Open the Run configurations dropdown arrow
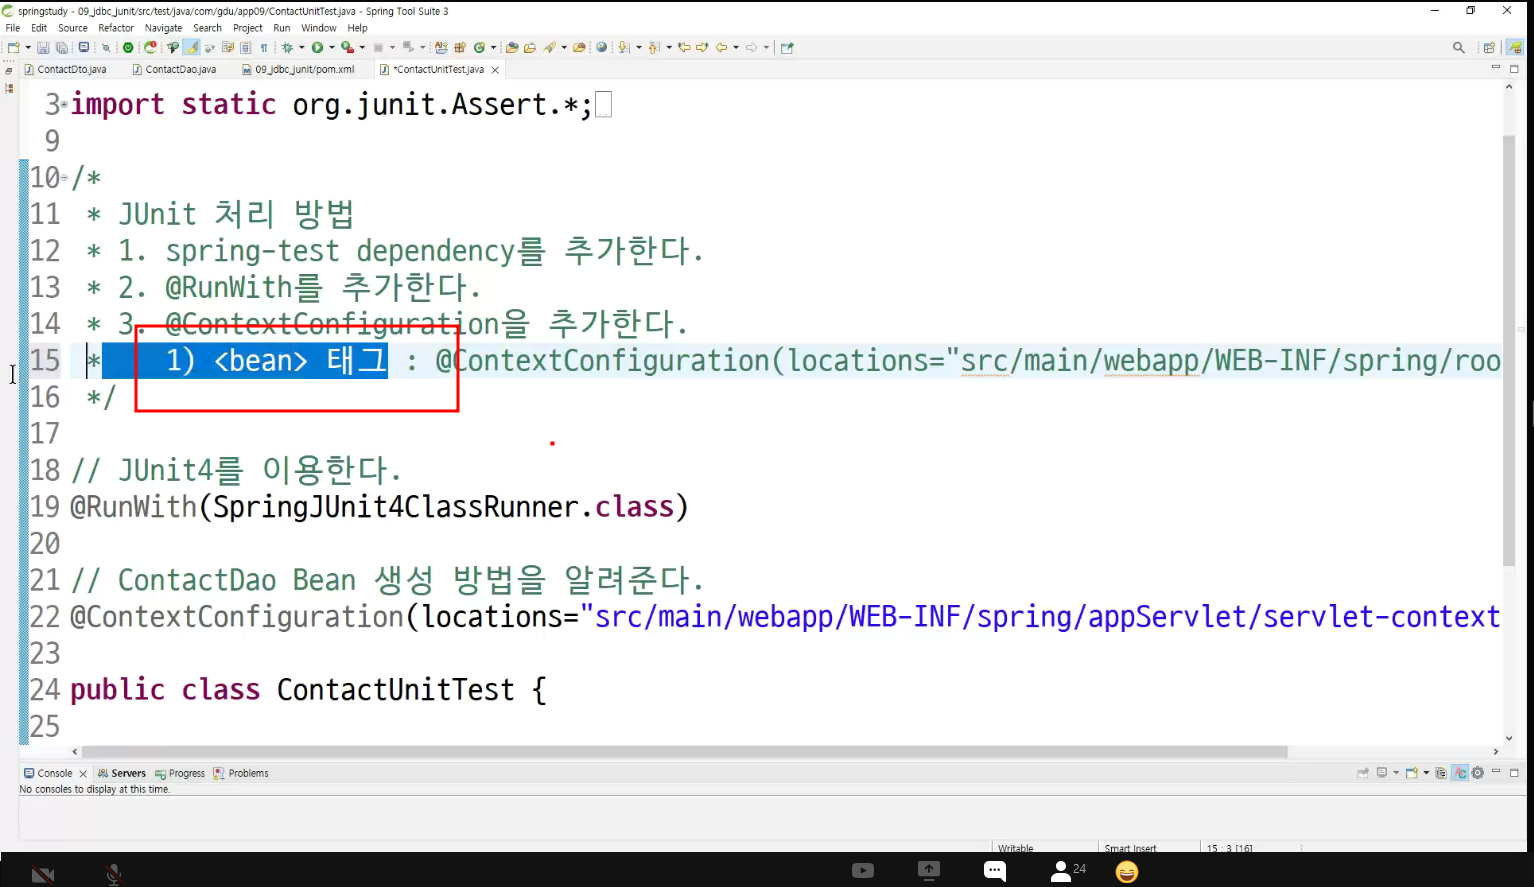 click(331, 47)
